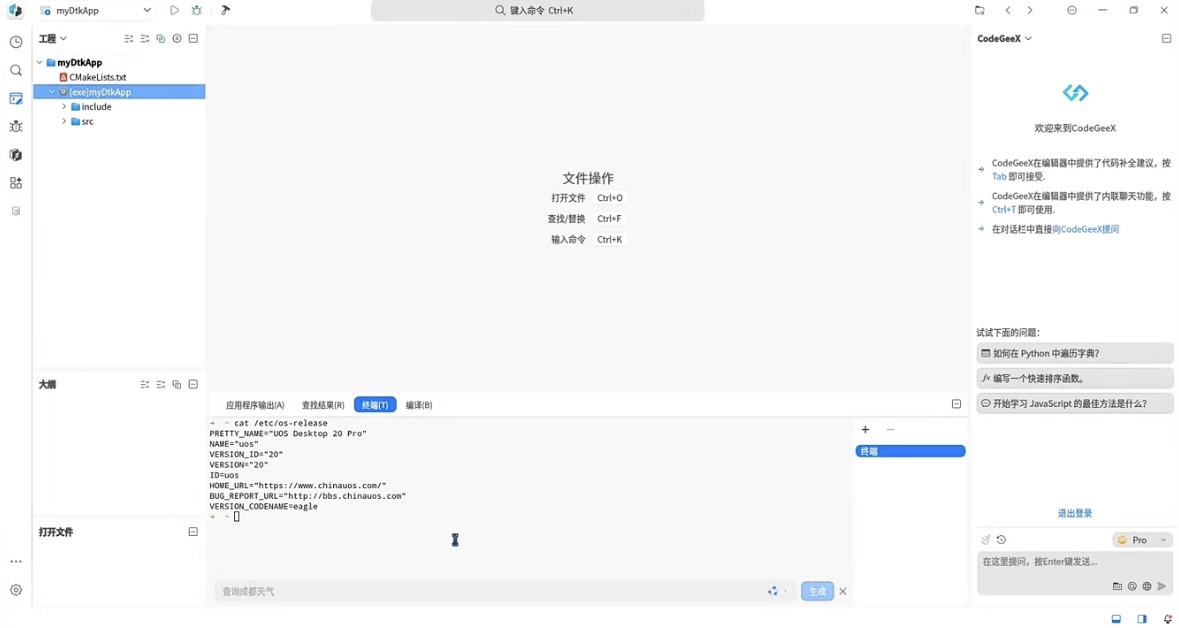
Task: Open CodeGeeX chat history icon
Action: (x=1002, y=540)
